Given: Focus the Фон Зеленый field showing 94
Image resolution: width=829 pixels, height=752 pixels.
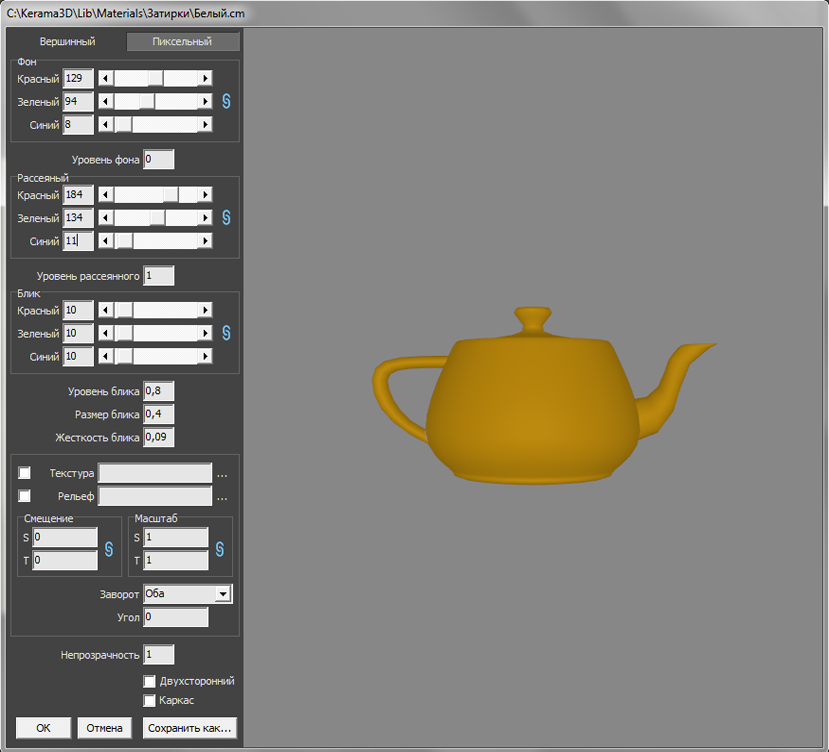Looking at the screenshot, I should pyautogui.click(x=78, y=101).
